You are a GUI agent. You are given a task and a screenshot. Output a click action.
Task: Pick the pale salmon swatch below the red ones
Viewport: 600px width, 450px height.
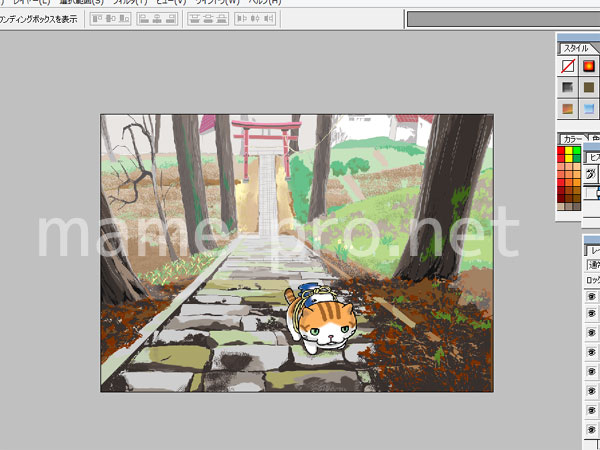point(561,166)
